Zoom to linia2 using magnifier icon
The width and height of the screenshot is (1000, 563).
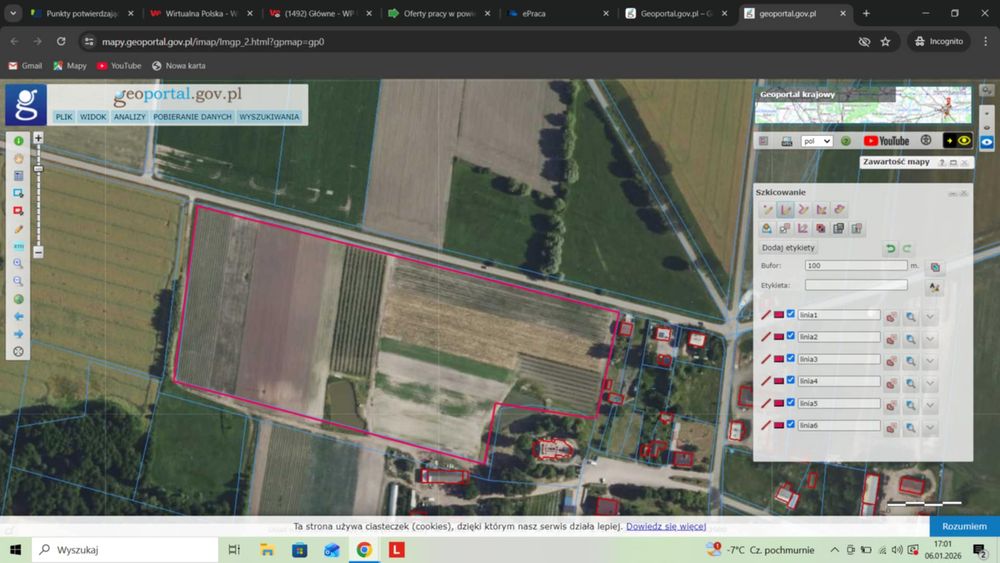911,339
